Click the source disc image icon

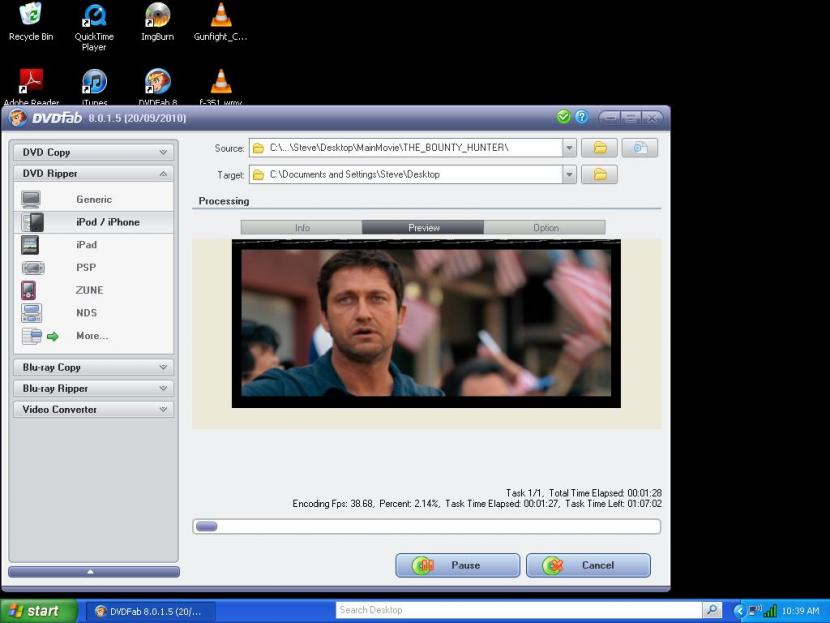[x=640, y=148]
